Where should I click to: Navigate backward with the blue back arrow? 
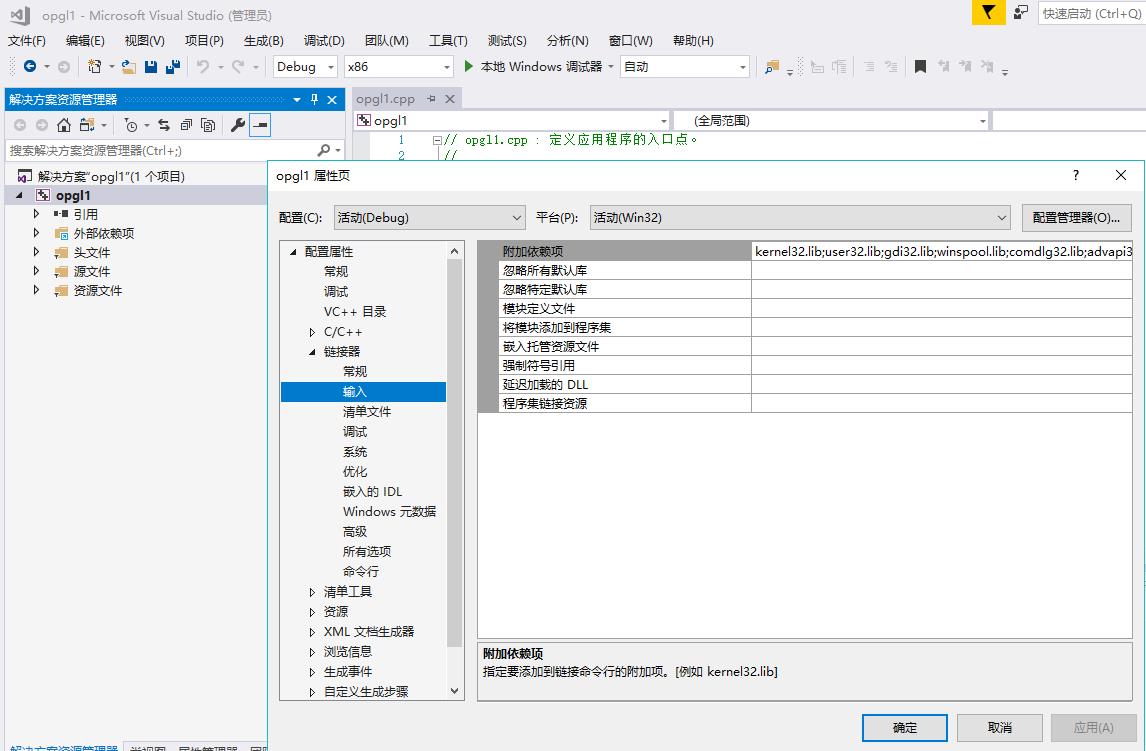pos(30,66)
